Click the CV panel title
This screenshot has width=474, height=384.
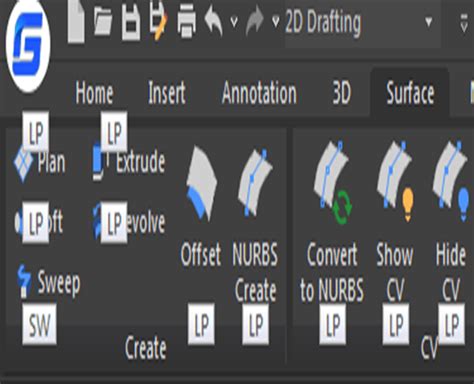[x=429, y=348]
